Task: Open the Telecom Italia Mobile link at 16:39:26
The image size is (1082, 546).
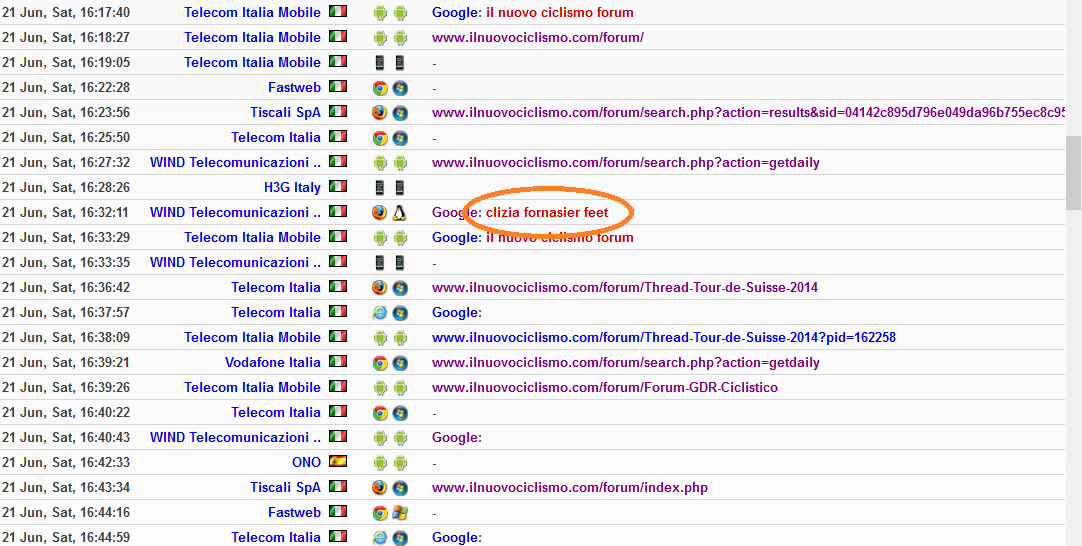Action: (253, 387)
